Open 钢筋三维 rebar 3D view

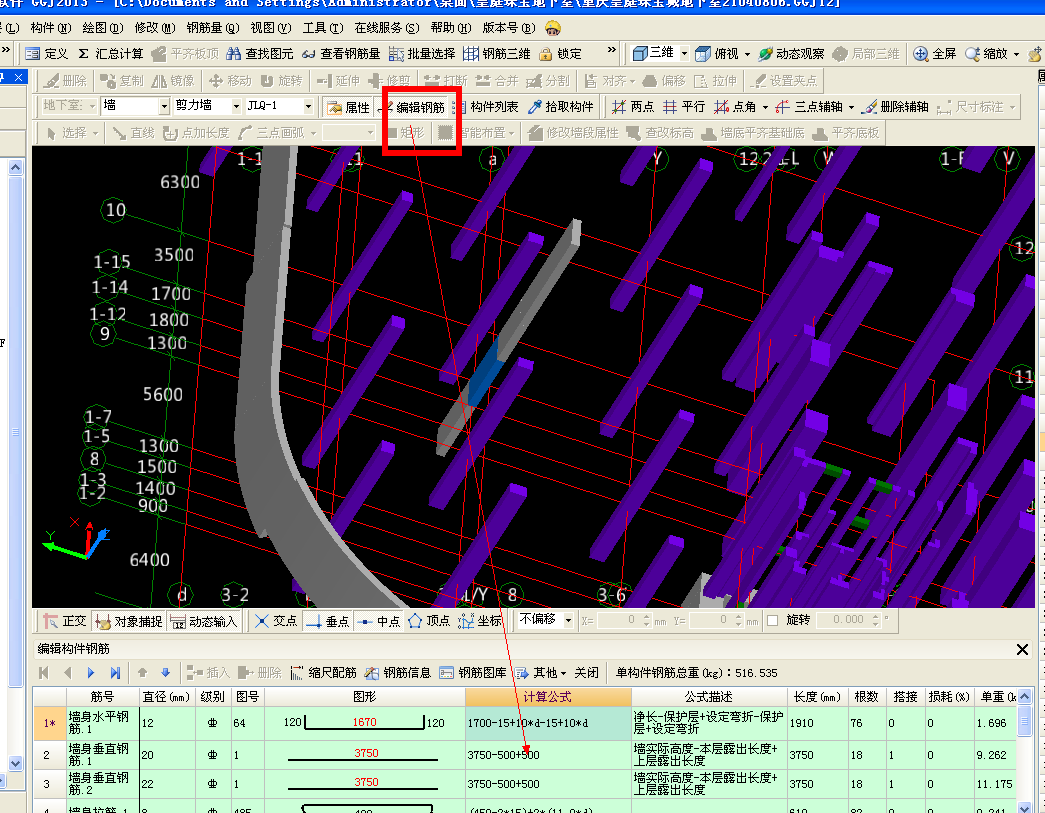497,54
